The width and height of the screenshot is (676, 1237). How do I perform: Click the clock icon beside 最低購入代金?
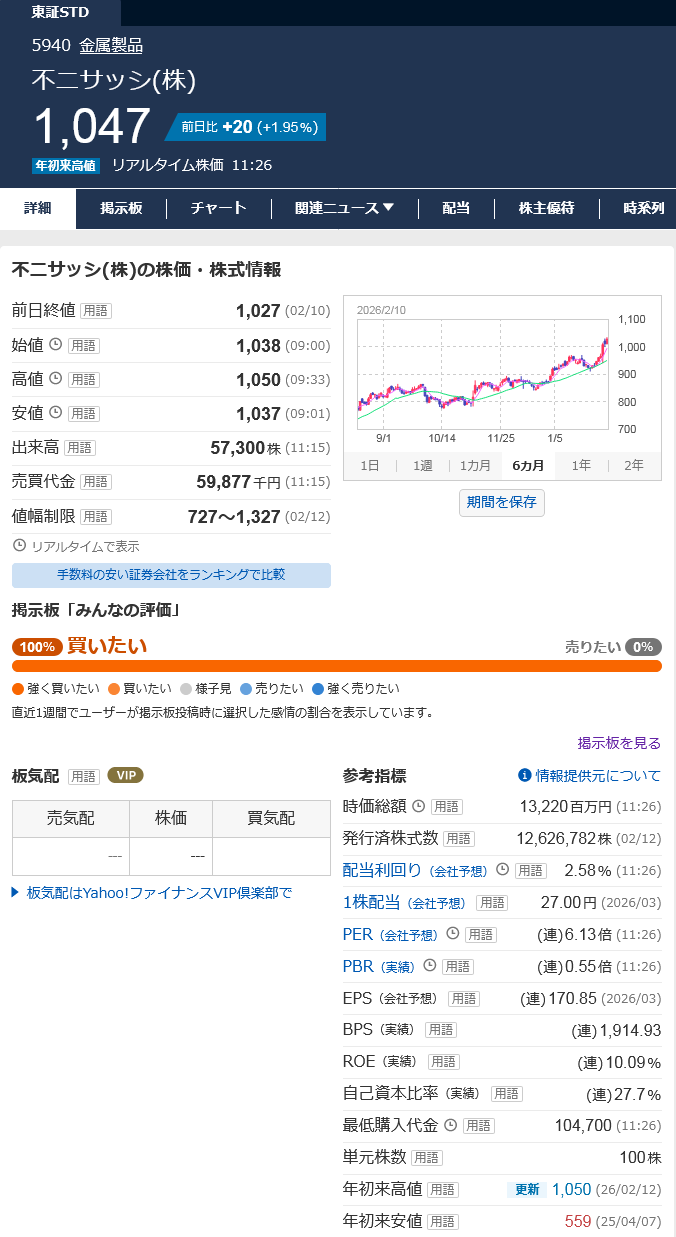(450, 1126)
